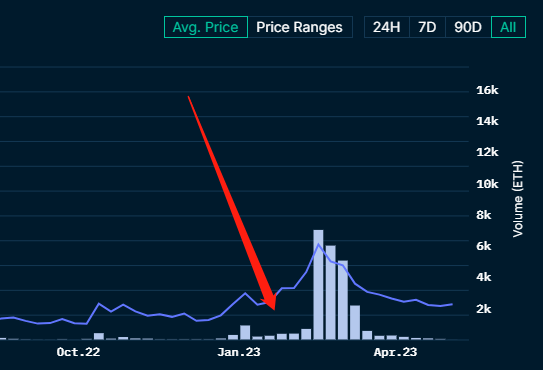Click the 14k volume axis label

tap(487, 121)
